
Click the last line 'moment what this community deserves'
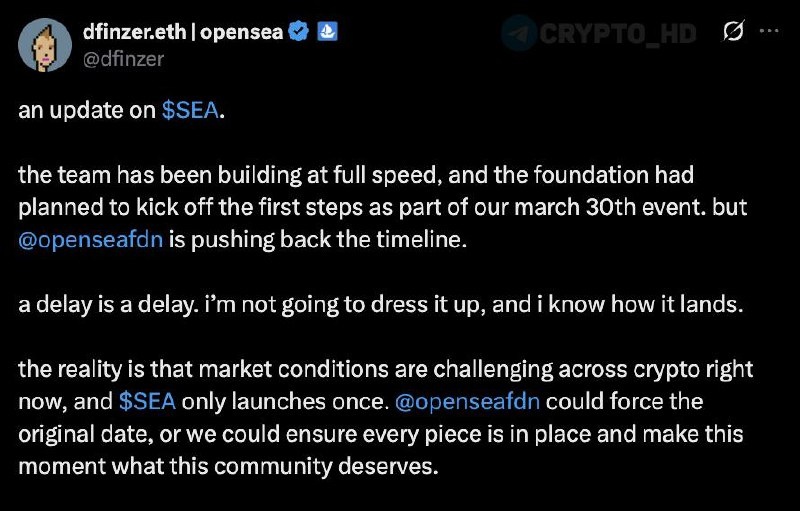pos(229,466)
